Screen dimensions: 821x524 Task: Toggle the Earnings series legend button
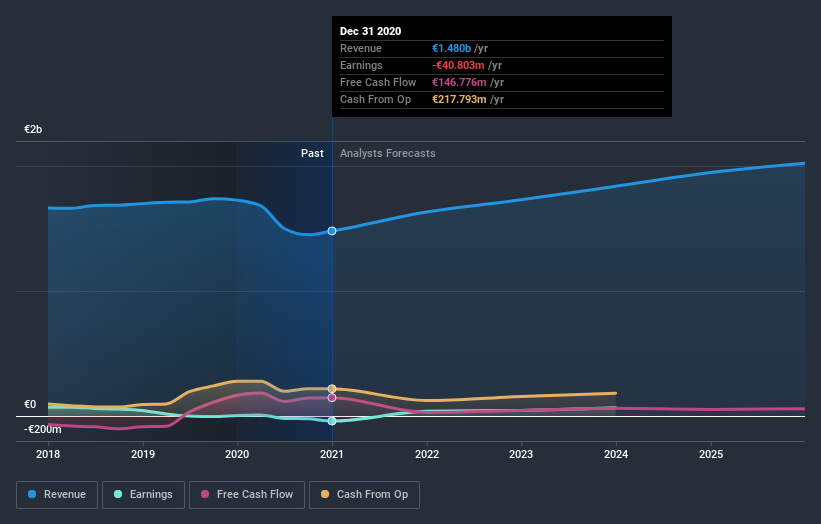click(143, 495)
